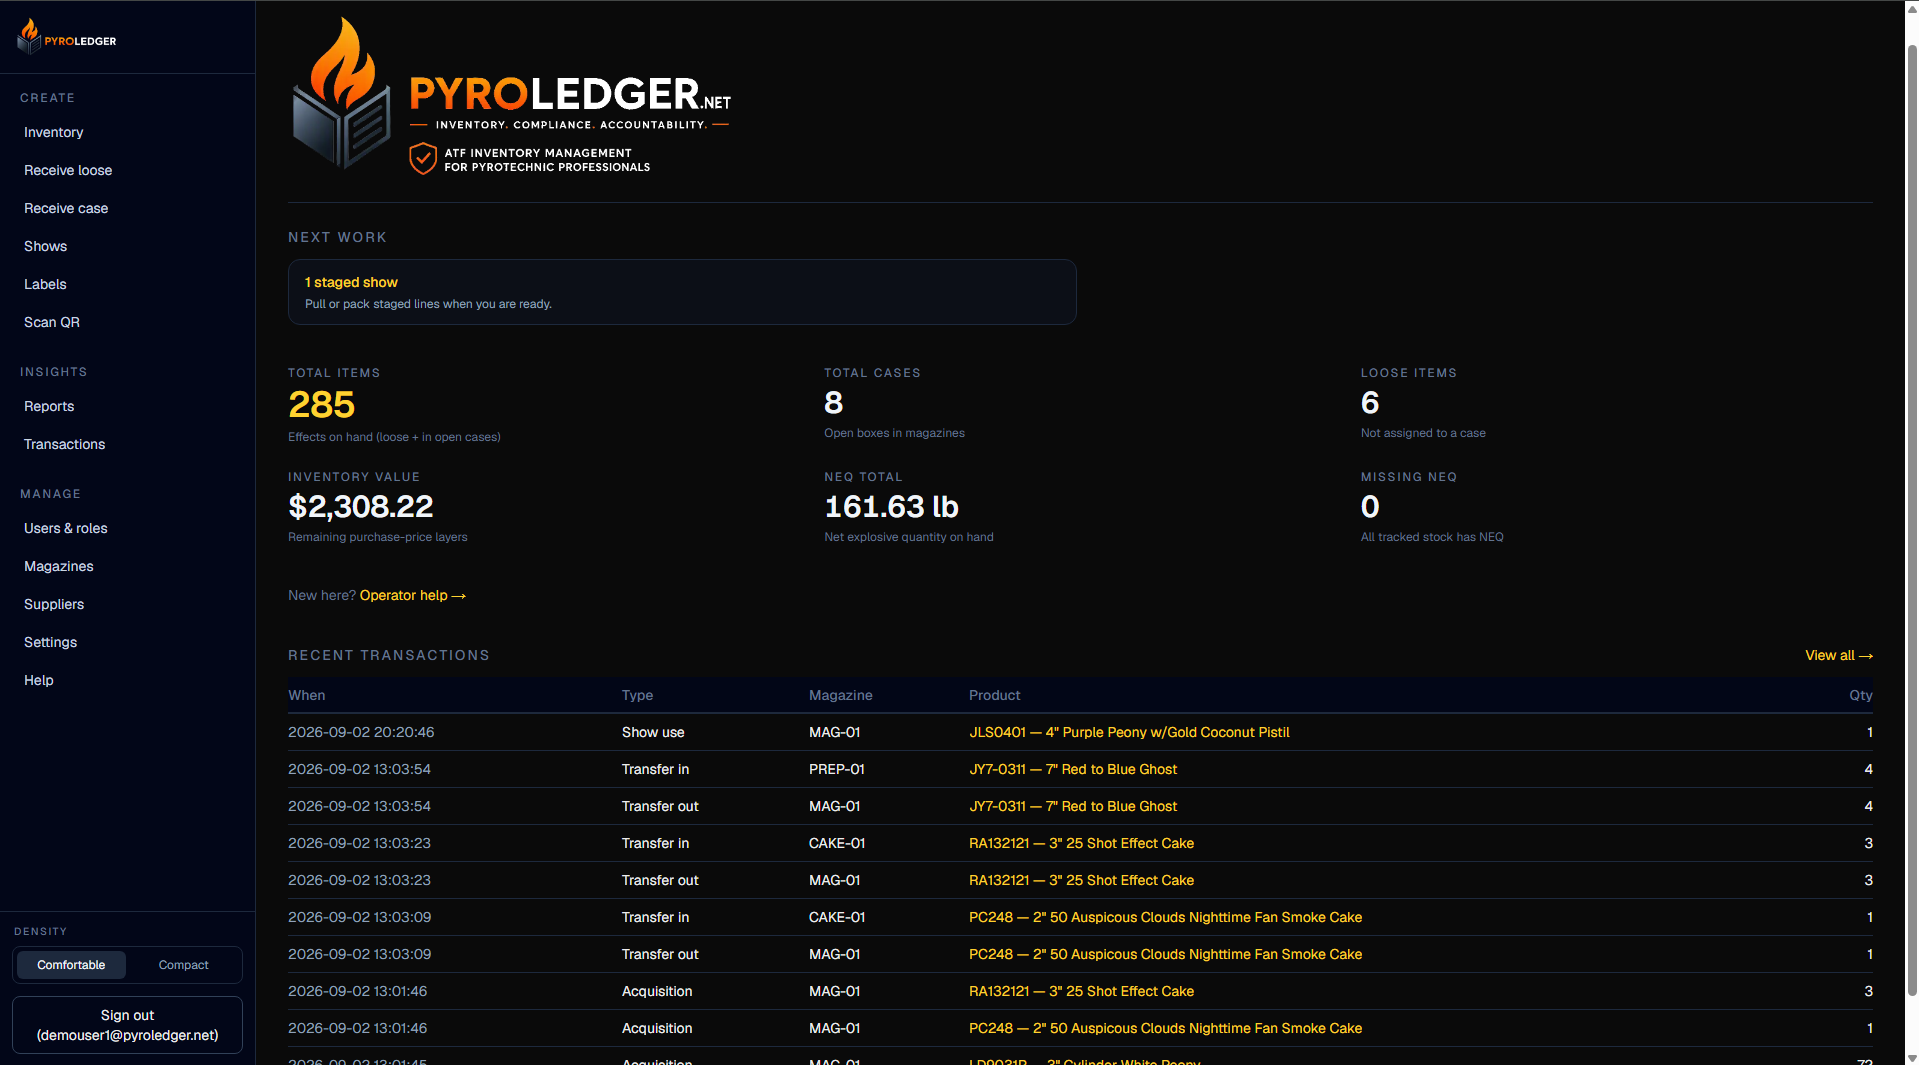This screenshot has width=1919, height=1065.
Task: Click the Product column header
Action: point(994,695)
